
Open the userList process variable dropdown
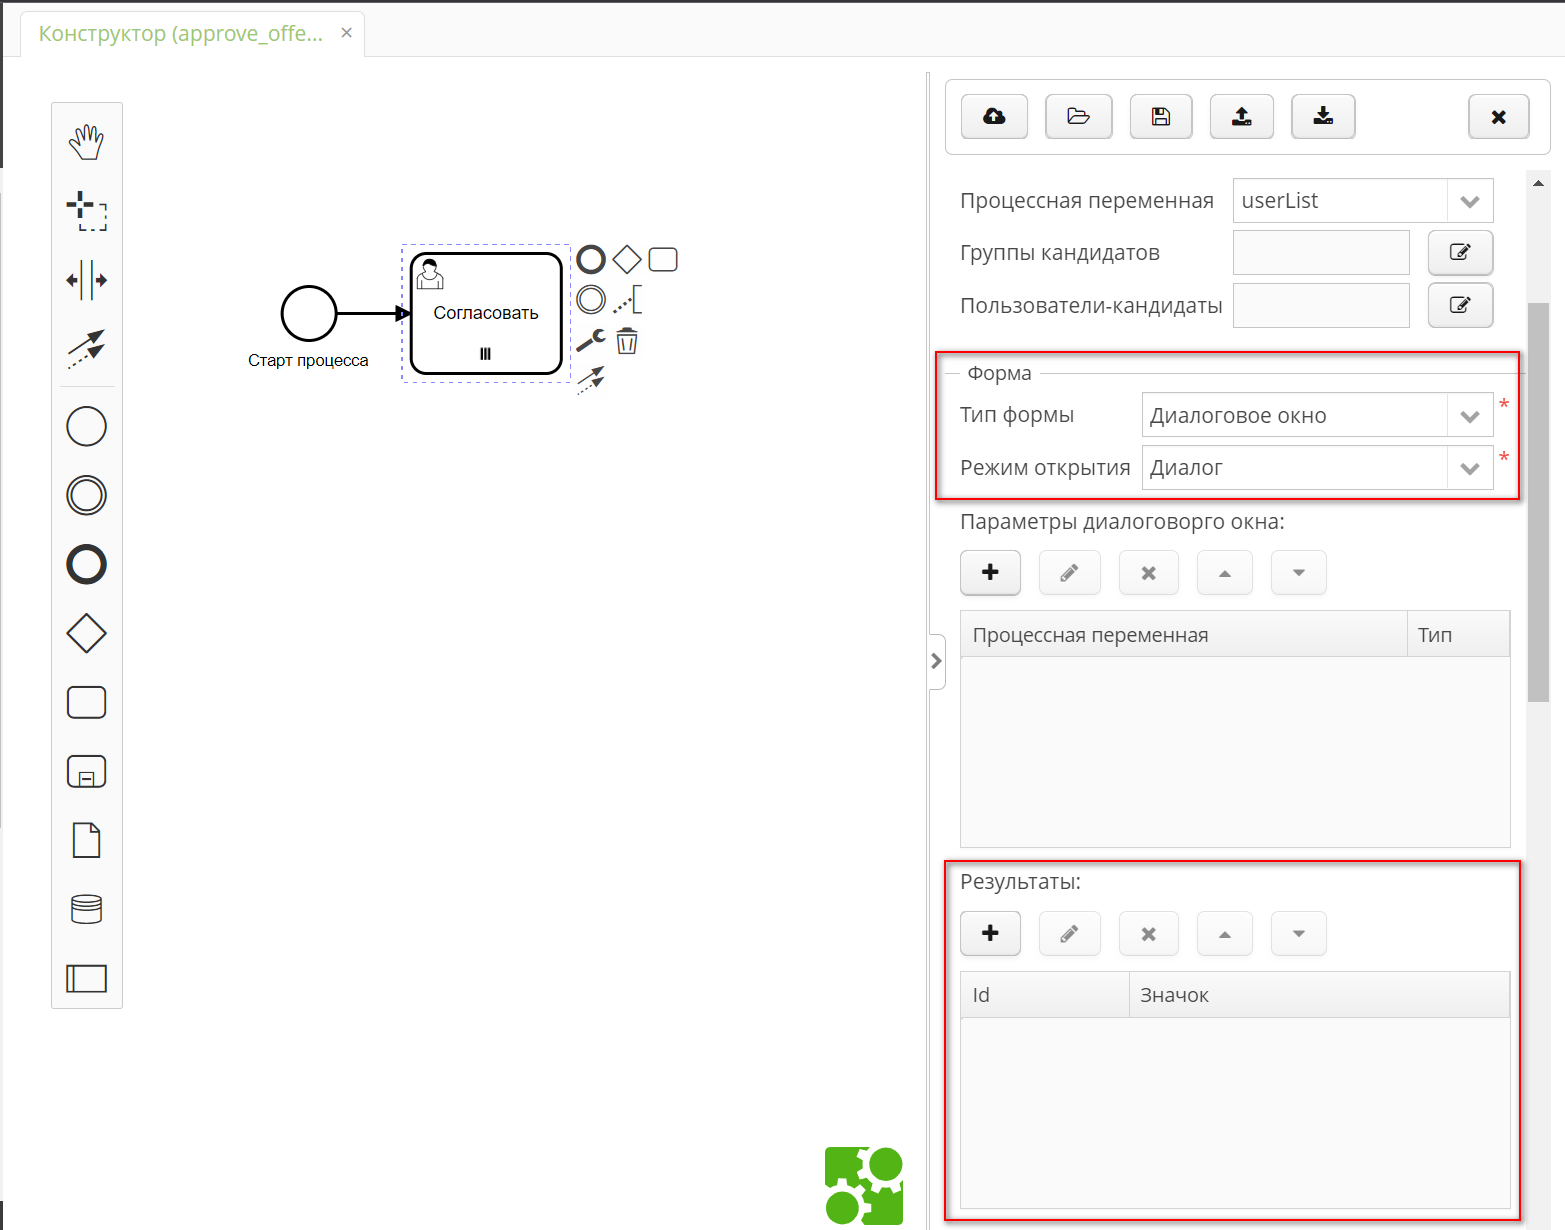(x=1469, y=200)
